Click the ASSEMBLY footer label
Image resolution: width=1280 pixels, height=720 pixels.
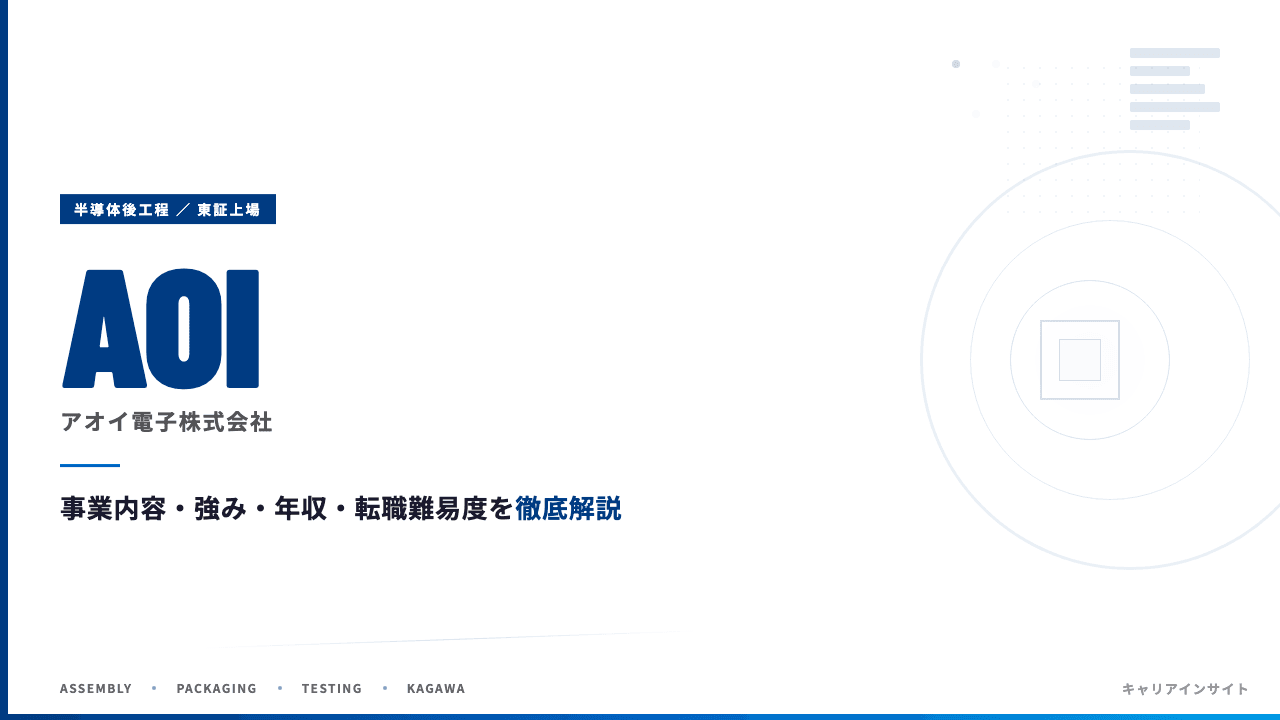point(96,689)
